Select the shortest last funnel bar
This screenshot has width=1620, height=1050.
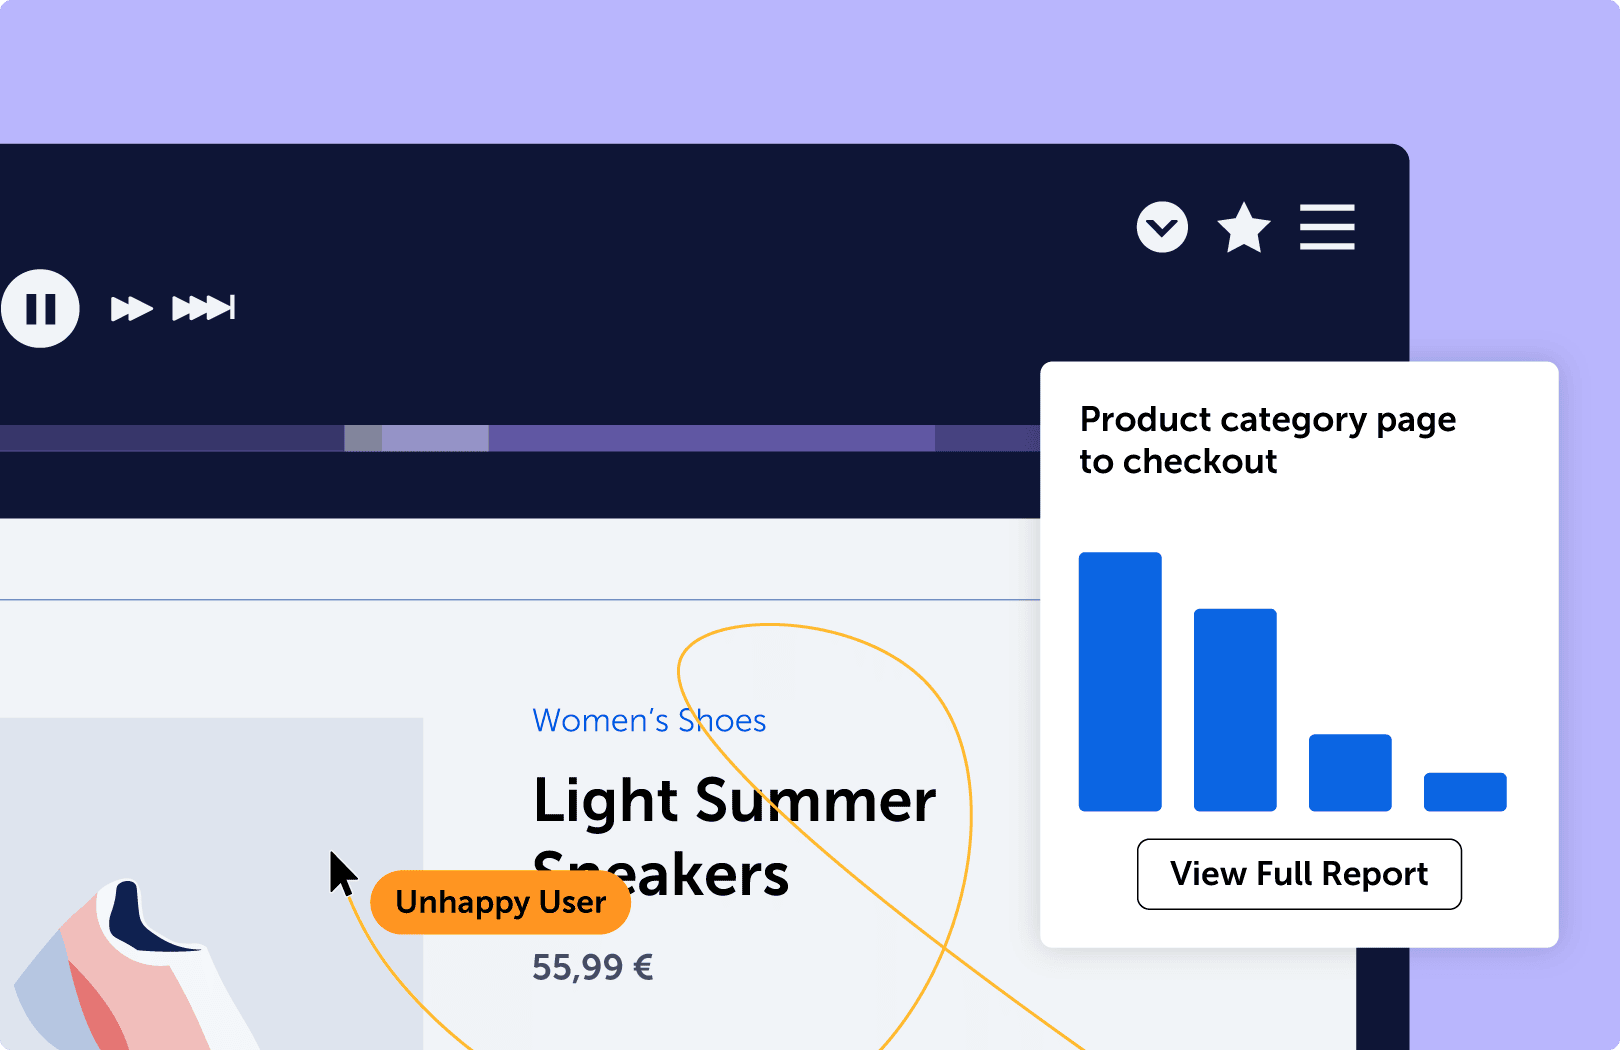click(1465, 791)
